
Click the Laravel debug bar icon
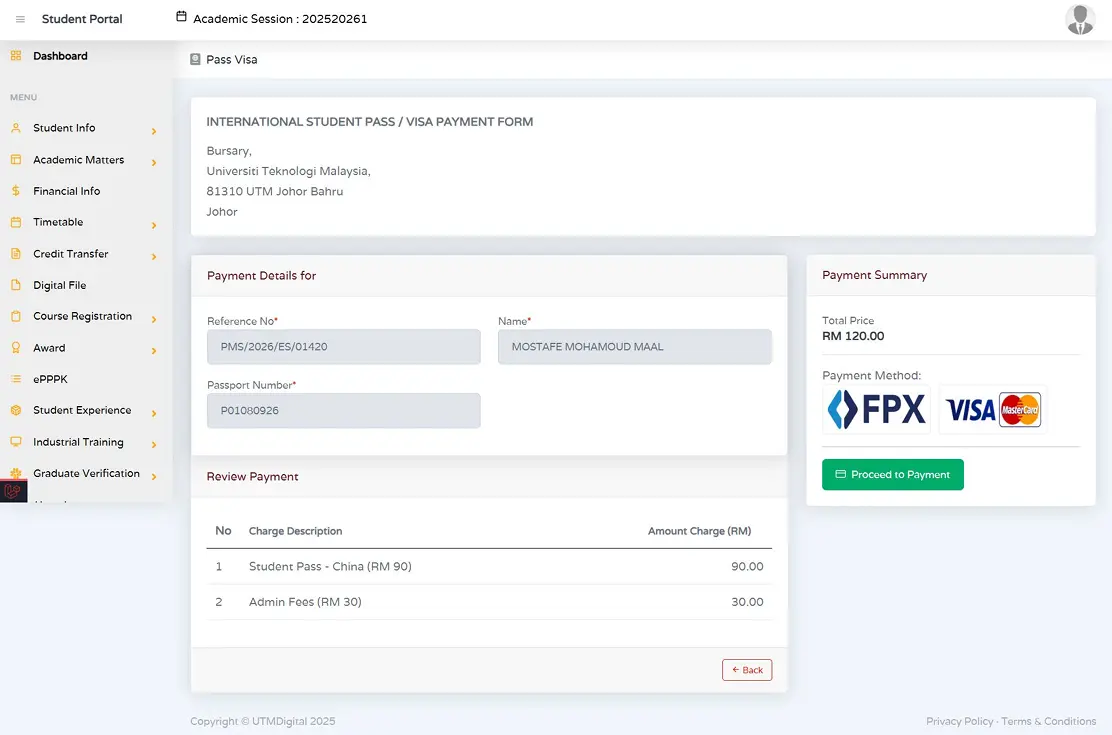tap(13, 491)
